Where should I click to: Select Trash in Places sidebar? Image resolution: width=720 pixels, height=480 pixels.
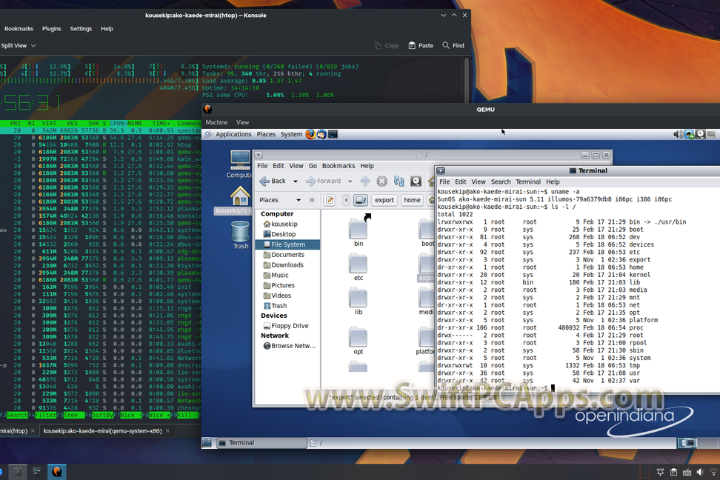(x=275, y=305)
